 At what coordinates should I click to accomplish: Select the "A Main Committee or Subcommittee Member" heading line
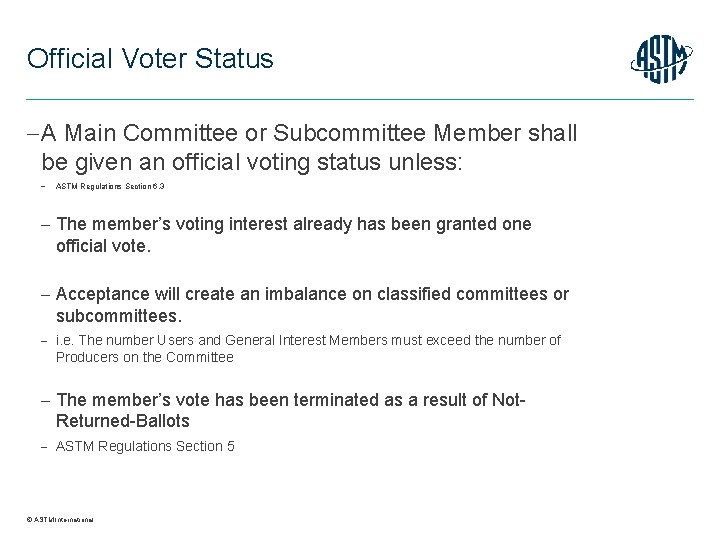(x=308, y=133)
